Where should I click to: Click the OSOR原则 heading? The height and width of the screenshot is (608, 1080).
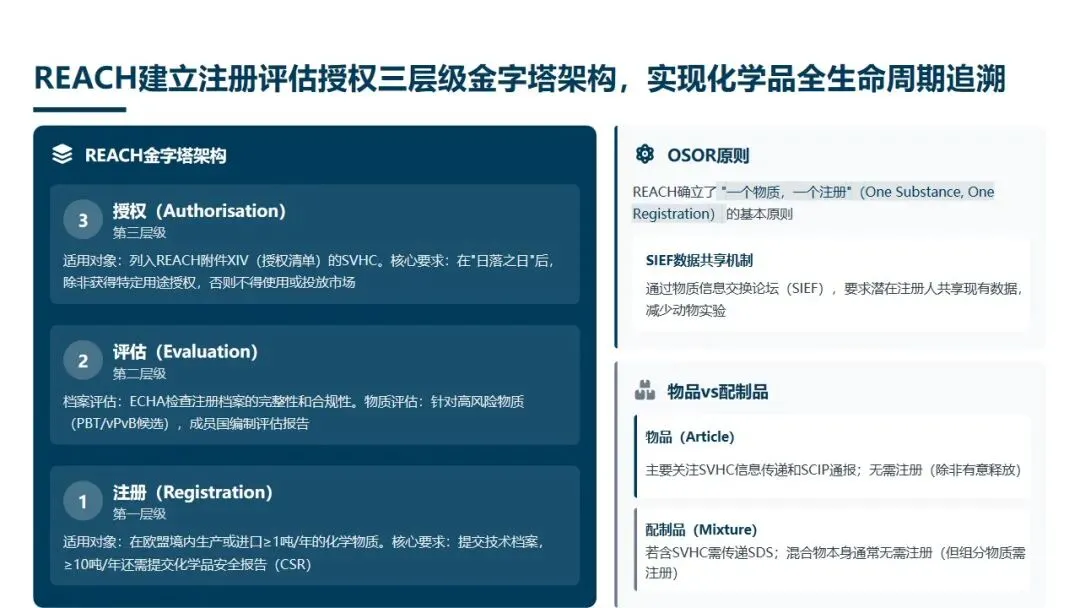[708, 156]
